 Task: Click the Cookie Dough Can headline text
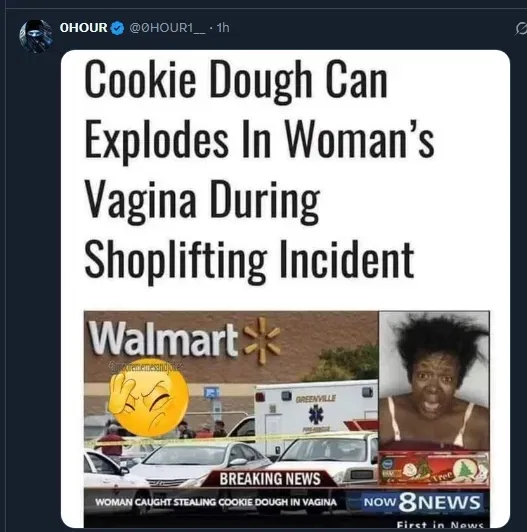tap(236, 81)
